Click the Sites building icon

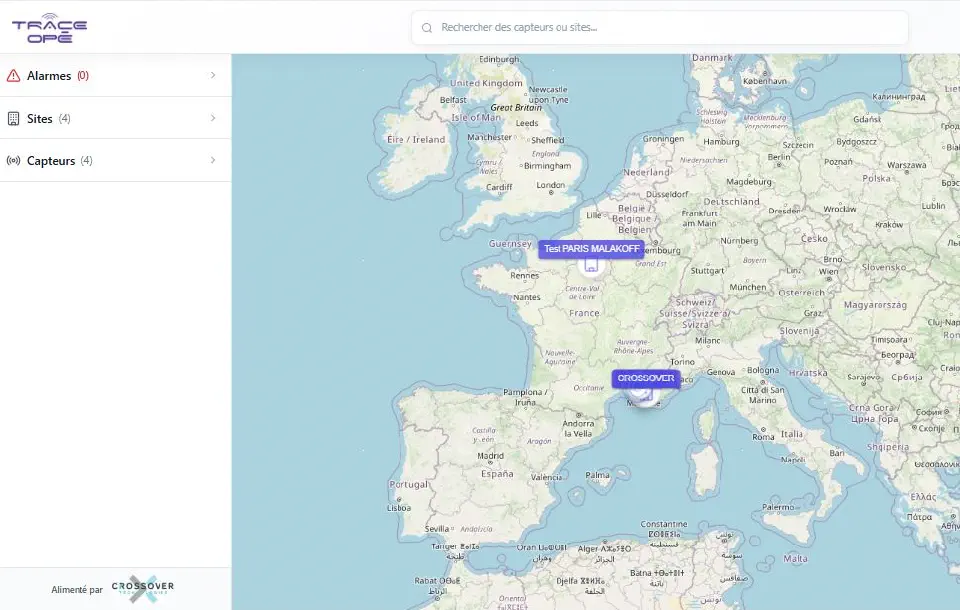tap(13, 119)
